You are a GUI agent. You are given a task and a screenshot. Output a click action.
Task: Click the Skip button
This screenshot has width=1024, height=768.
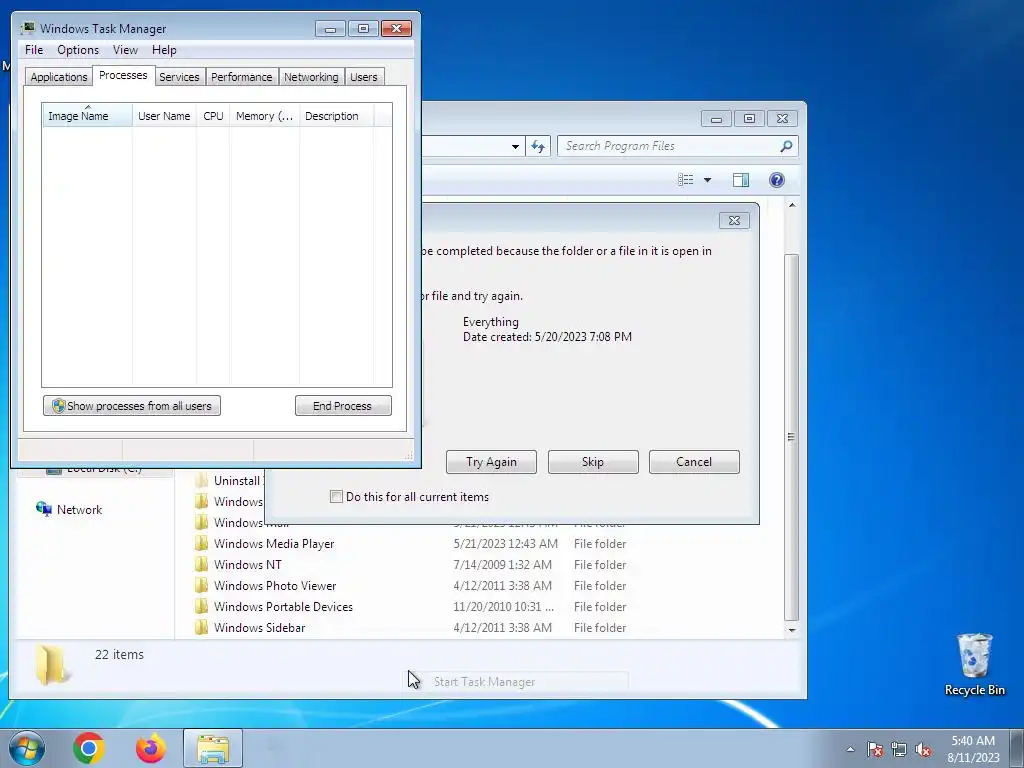tap(593, 462)
